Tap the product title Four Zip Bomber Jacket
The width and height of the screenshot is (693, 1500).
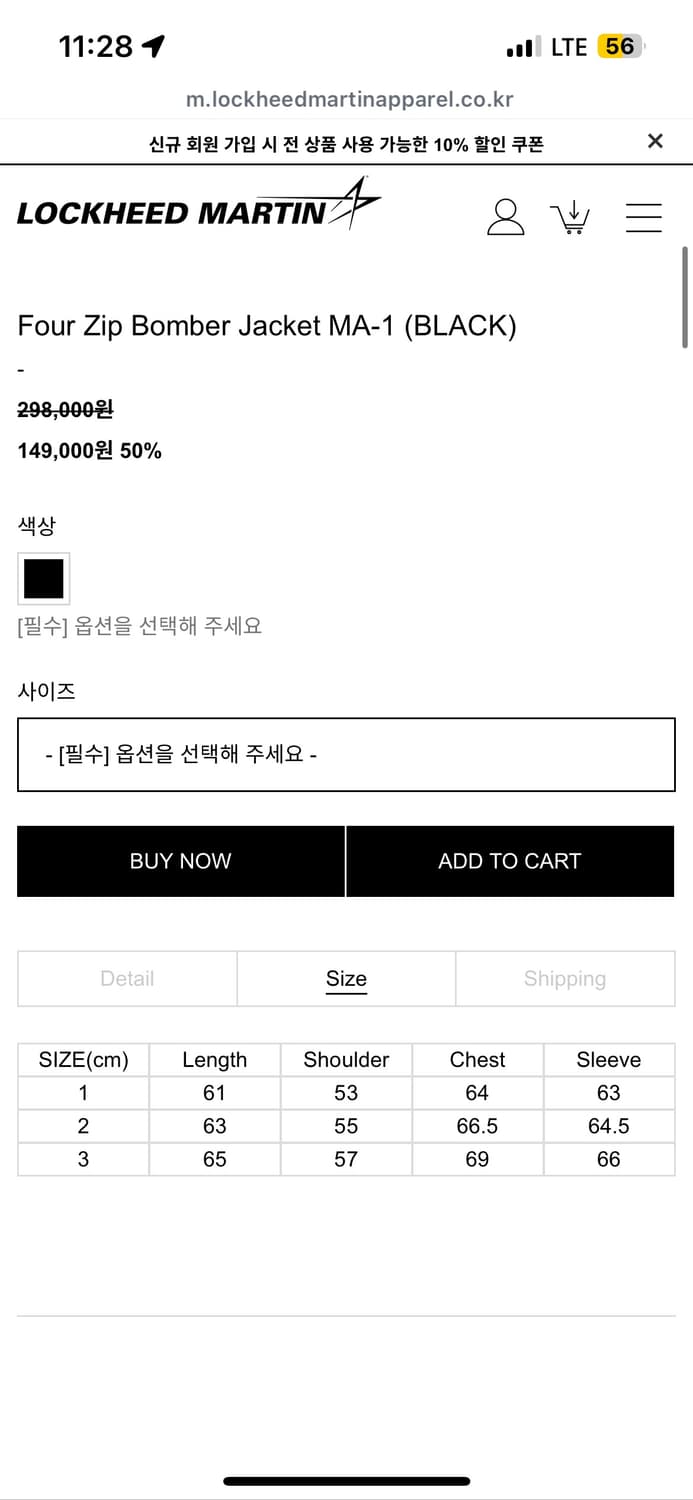[x=267, y=326]
